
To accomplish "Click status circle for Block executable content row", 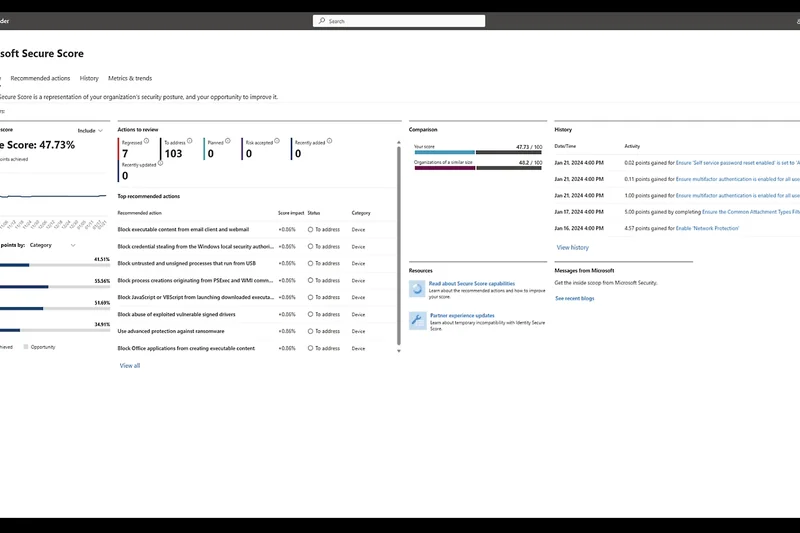I will pyautogui.click(x=310, y=230).
